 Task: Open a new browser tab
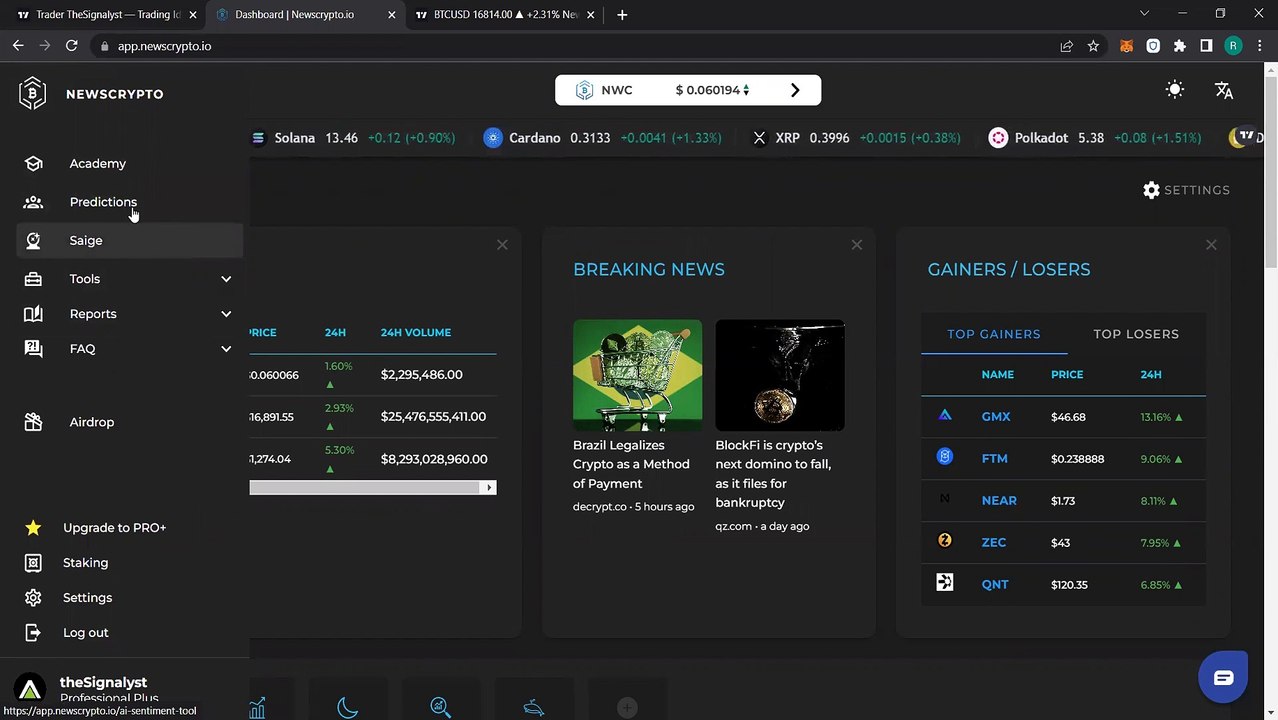(622, 15)
